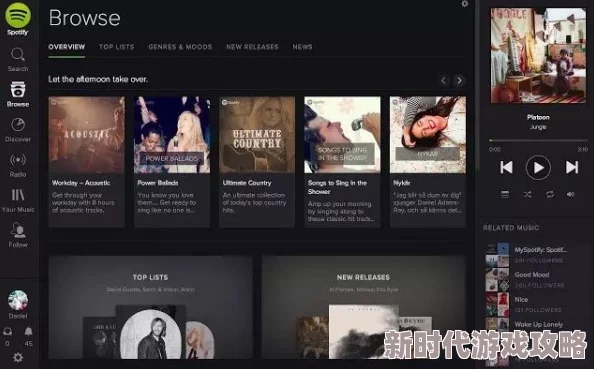Click the artist name Jungle
The width and height of the screenshot is (594, 369).
(538, 127)
